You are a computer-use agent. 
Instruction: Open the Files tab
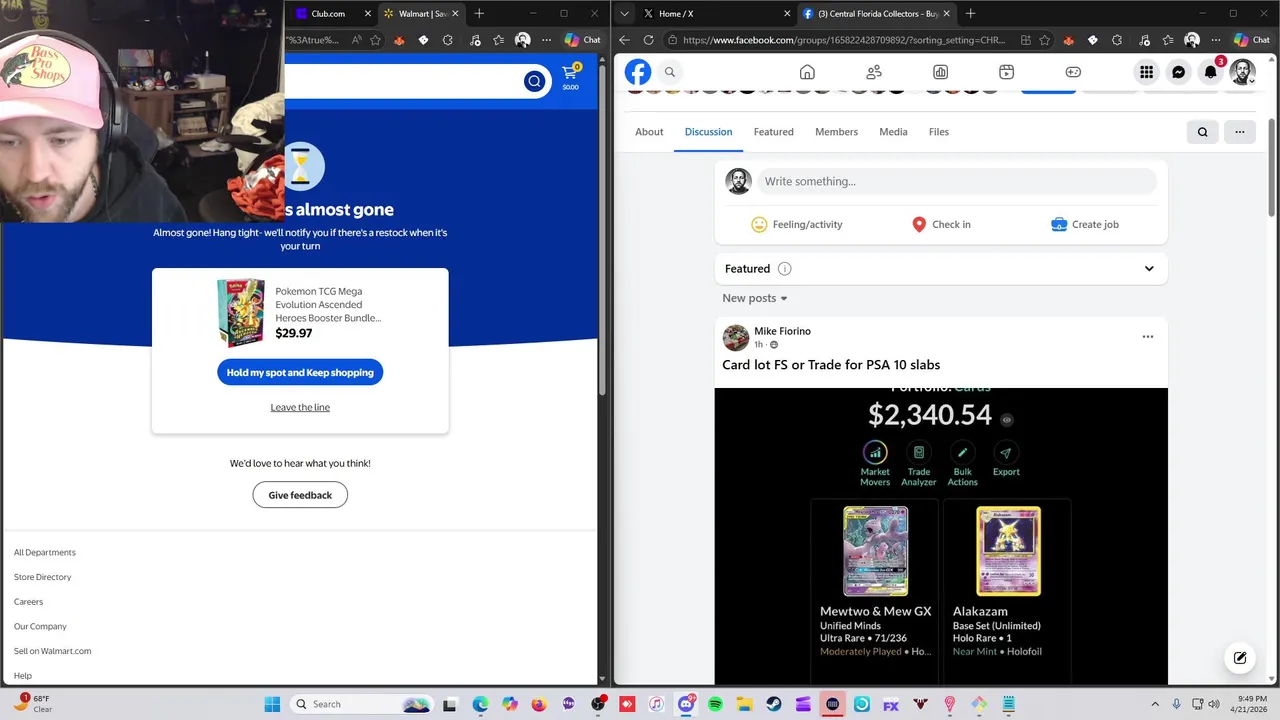point(938,132)
